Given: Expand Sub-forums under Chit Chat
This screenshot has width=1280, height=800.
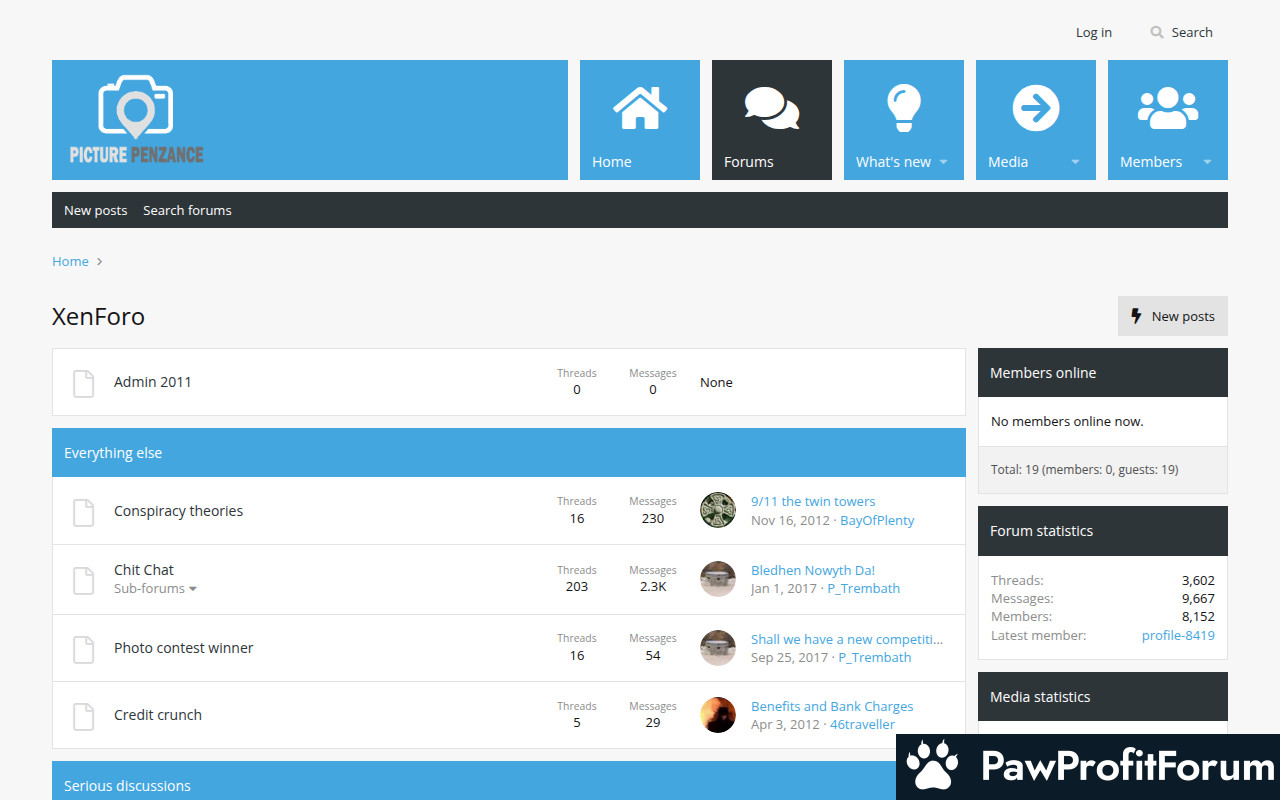Looking at the screenshot, I should tap(155, 589).
